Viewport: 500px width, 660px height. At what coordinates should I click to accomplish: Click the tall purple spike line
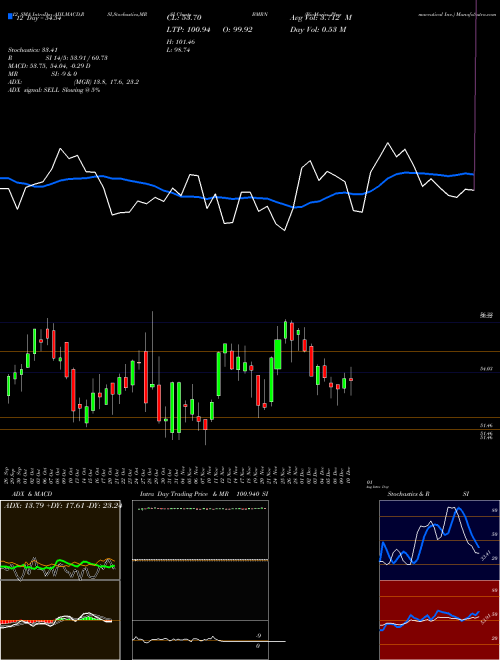475,95
